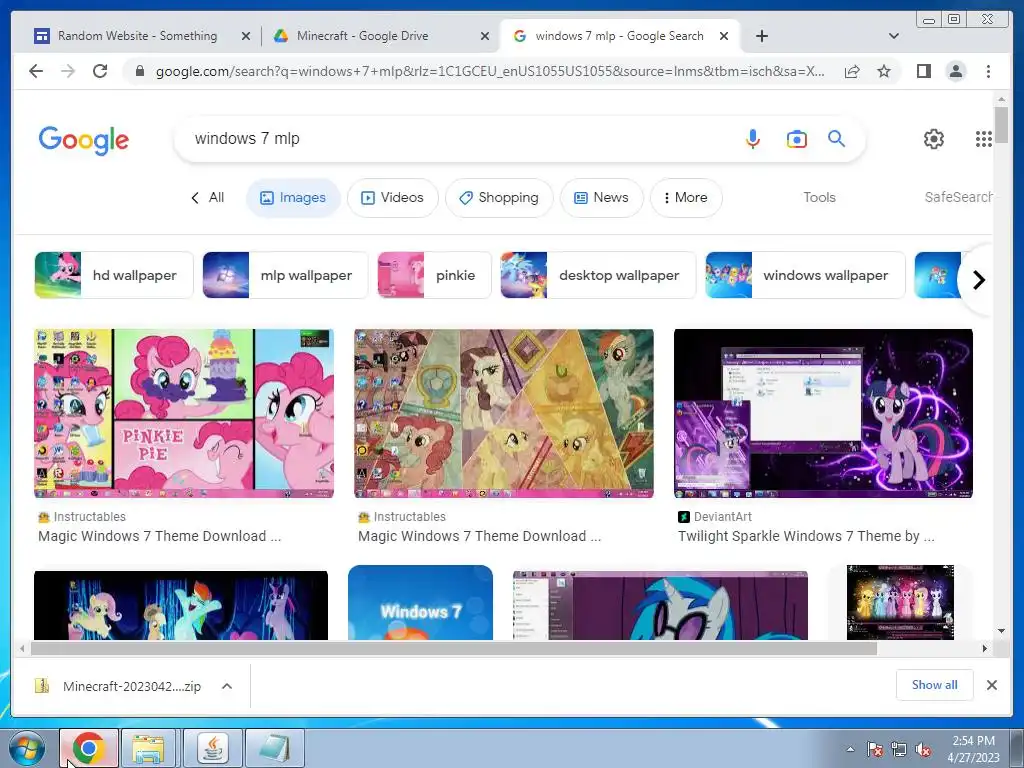Screen dimensions: 1024x768
Task: Open the DJ pony with glasses thumbnail
Action: coord(660,605)
